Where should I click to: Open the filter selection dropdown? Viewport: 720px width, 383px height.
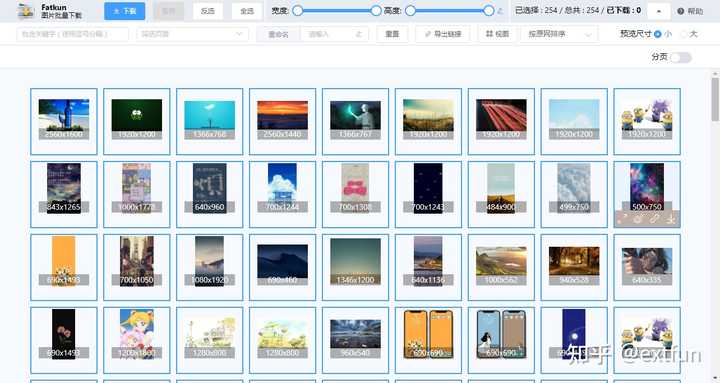192,34
